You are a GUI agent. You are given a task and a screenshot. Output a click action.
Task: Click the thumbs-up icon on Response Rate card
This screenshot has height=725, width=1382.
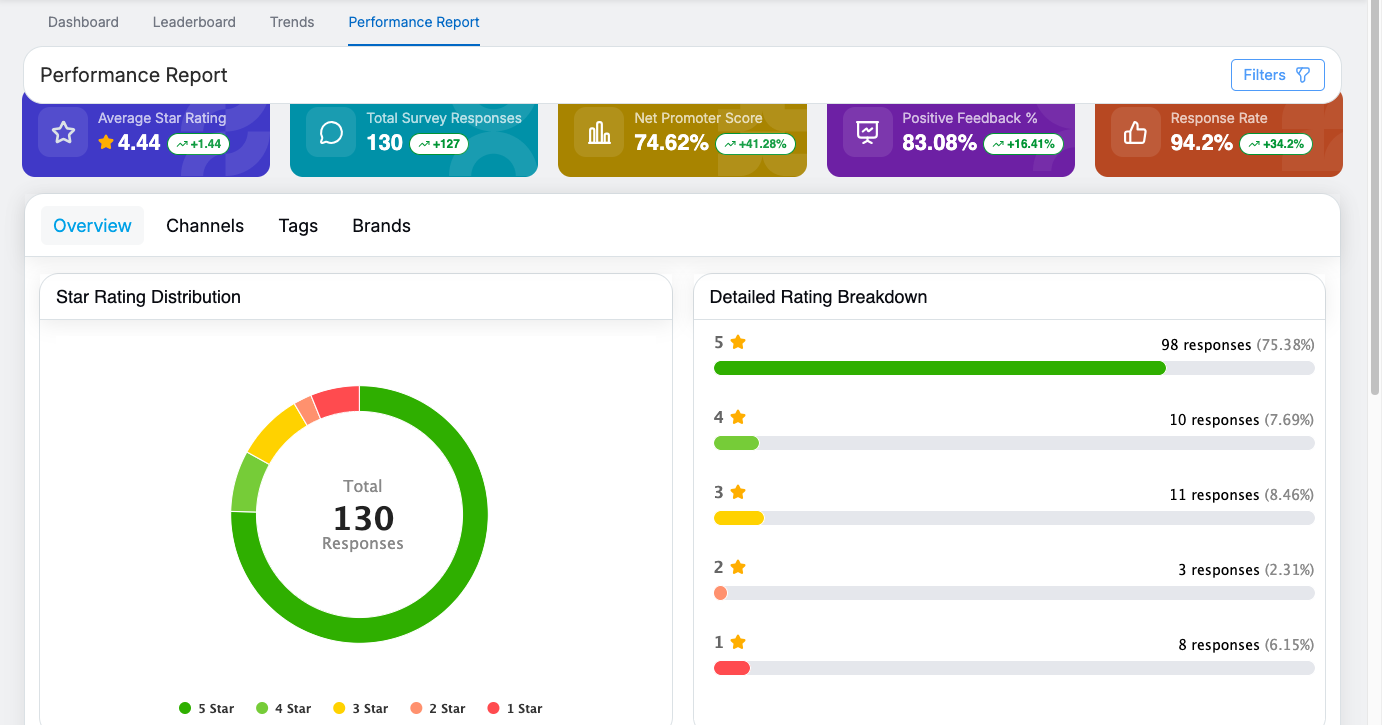coord(1135,133)
